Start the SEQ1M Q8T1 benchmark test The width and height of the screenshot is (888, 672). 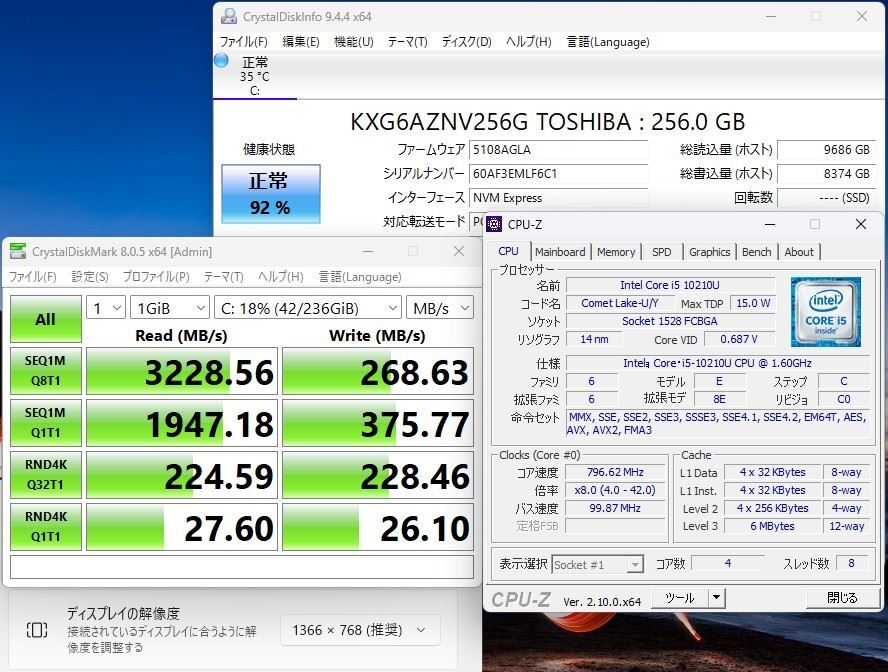click(45, 371)
